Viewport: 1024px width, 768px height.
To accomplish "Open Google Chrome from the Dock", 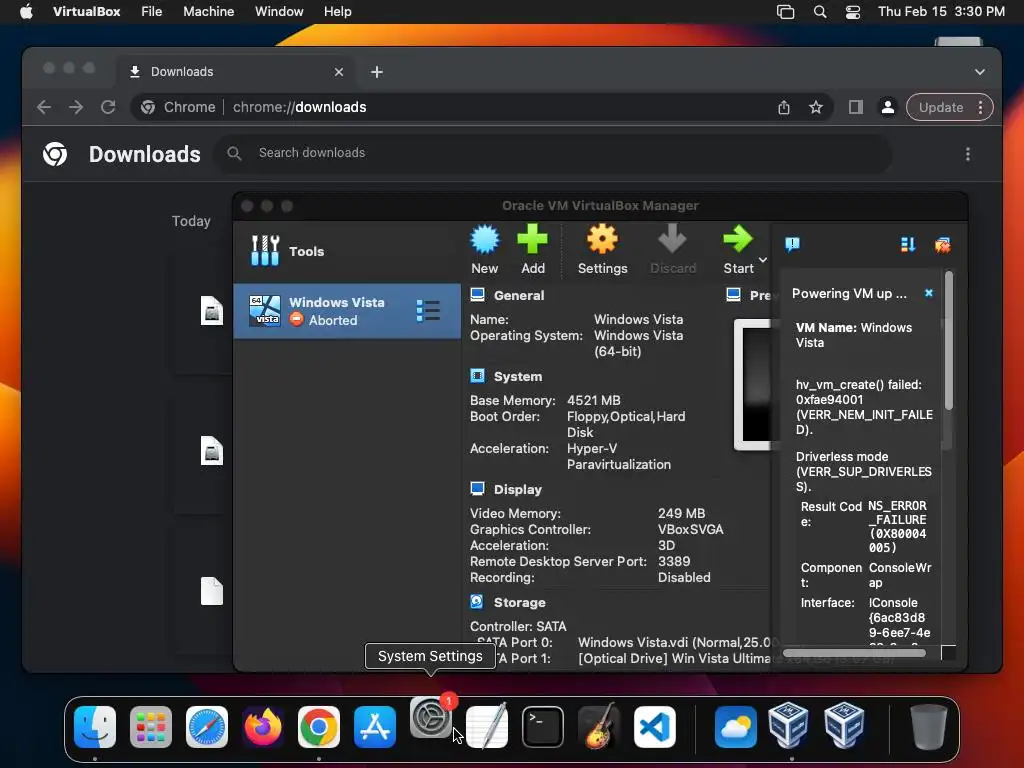I will point(319,726).
